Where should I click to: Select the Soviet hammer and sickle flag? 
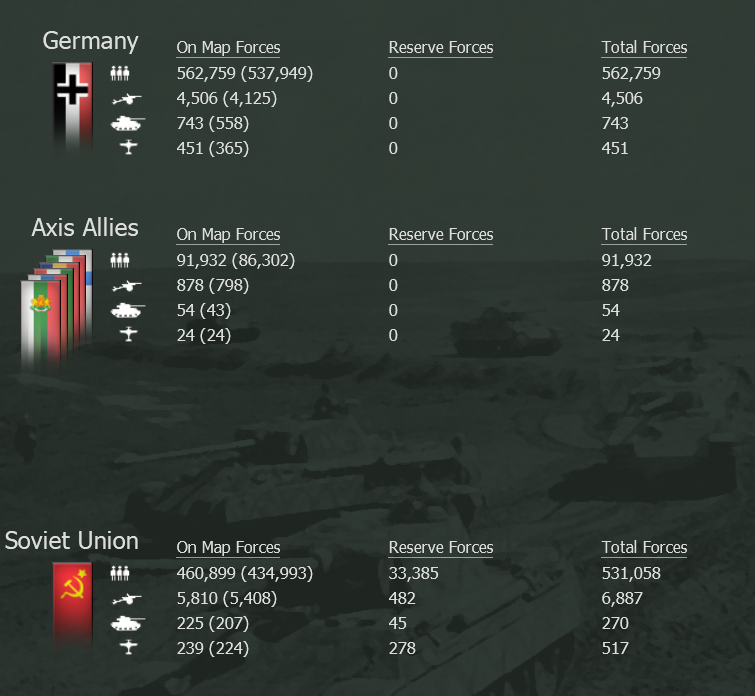click(x=72, y=604)
